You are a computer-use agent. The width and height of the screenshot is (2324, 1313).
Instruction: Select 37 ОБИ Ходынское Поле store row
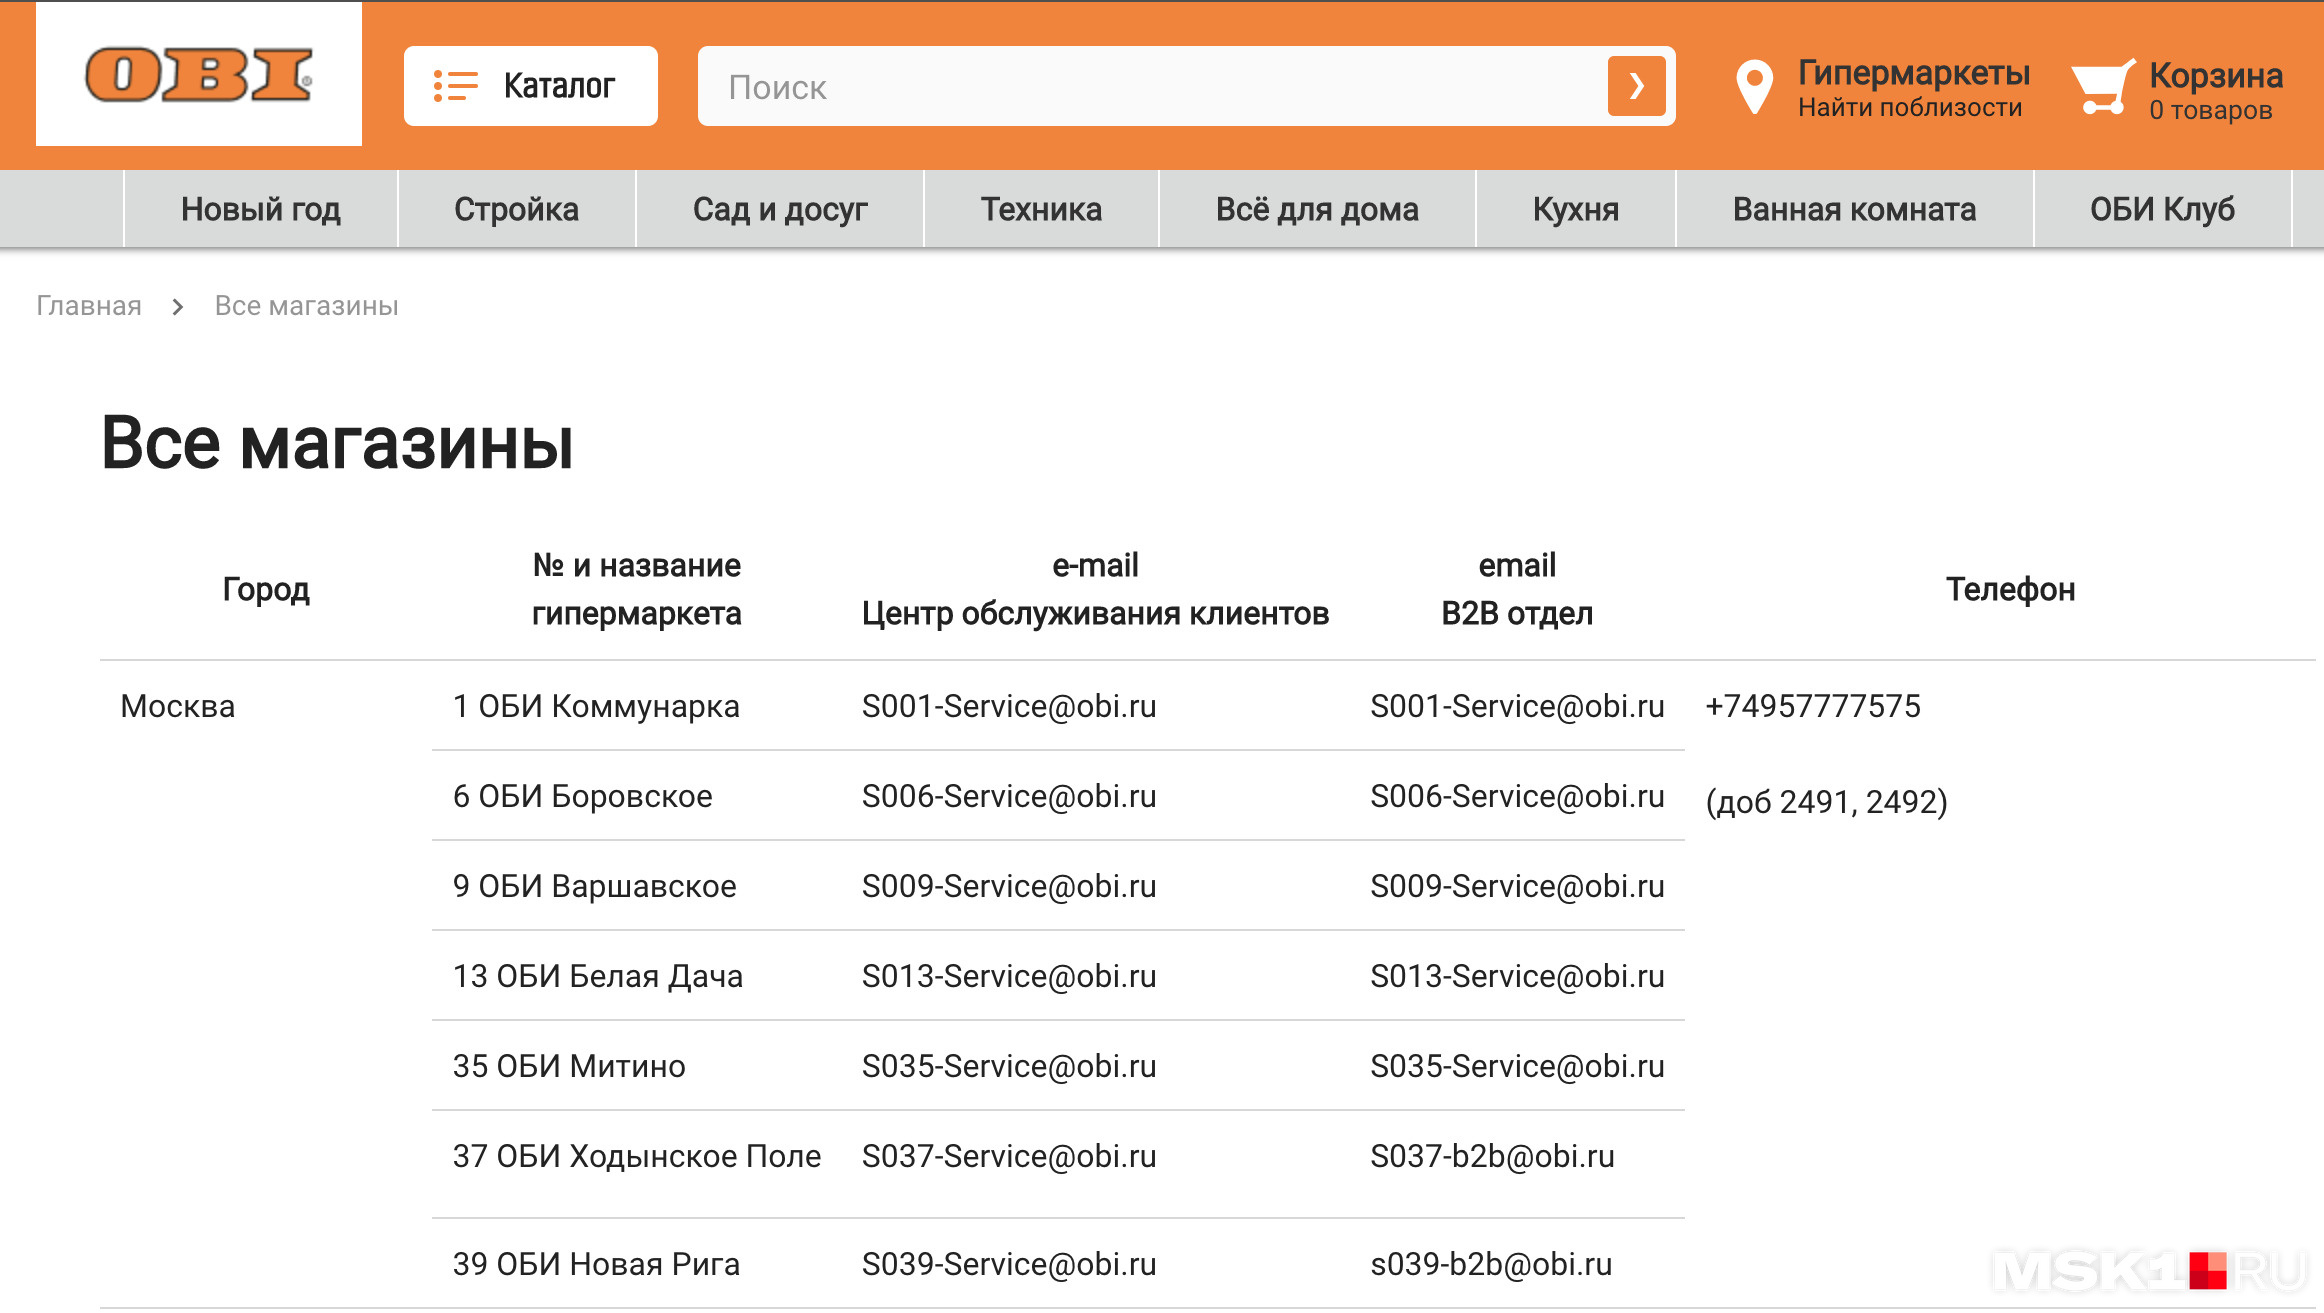pos(637,1156)
